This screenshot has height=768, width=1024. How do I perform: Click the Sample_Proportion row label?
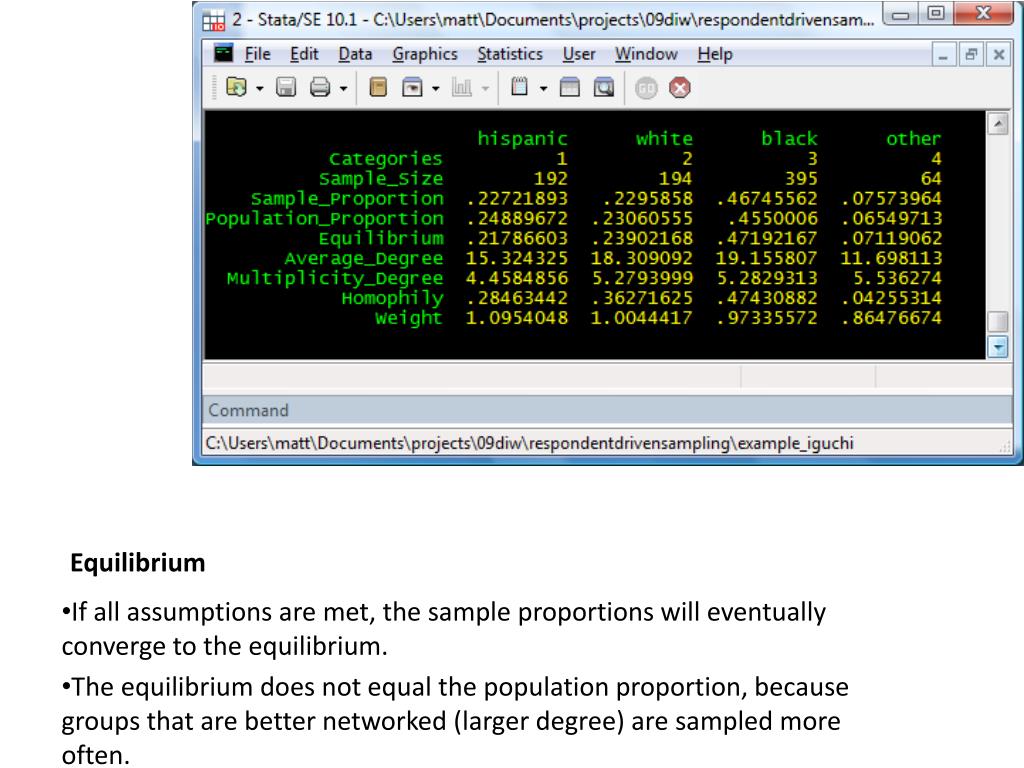(x=347, y=198)
